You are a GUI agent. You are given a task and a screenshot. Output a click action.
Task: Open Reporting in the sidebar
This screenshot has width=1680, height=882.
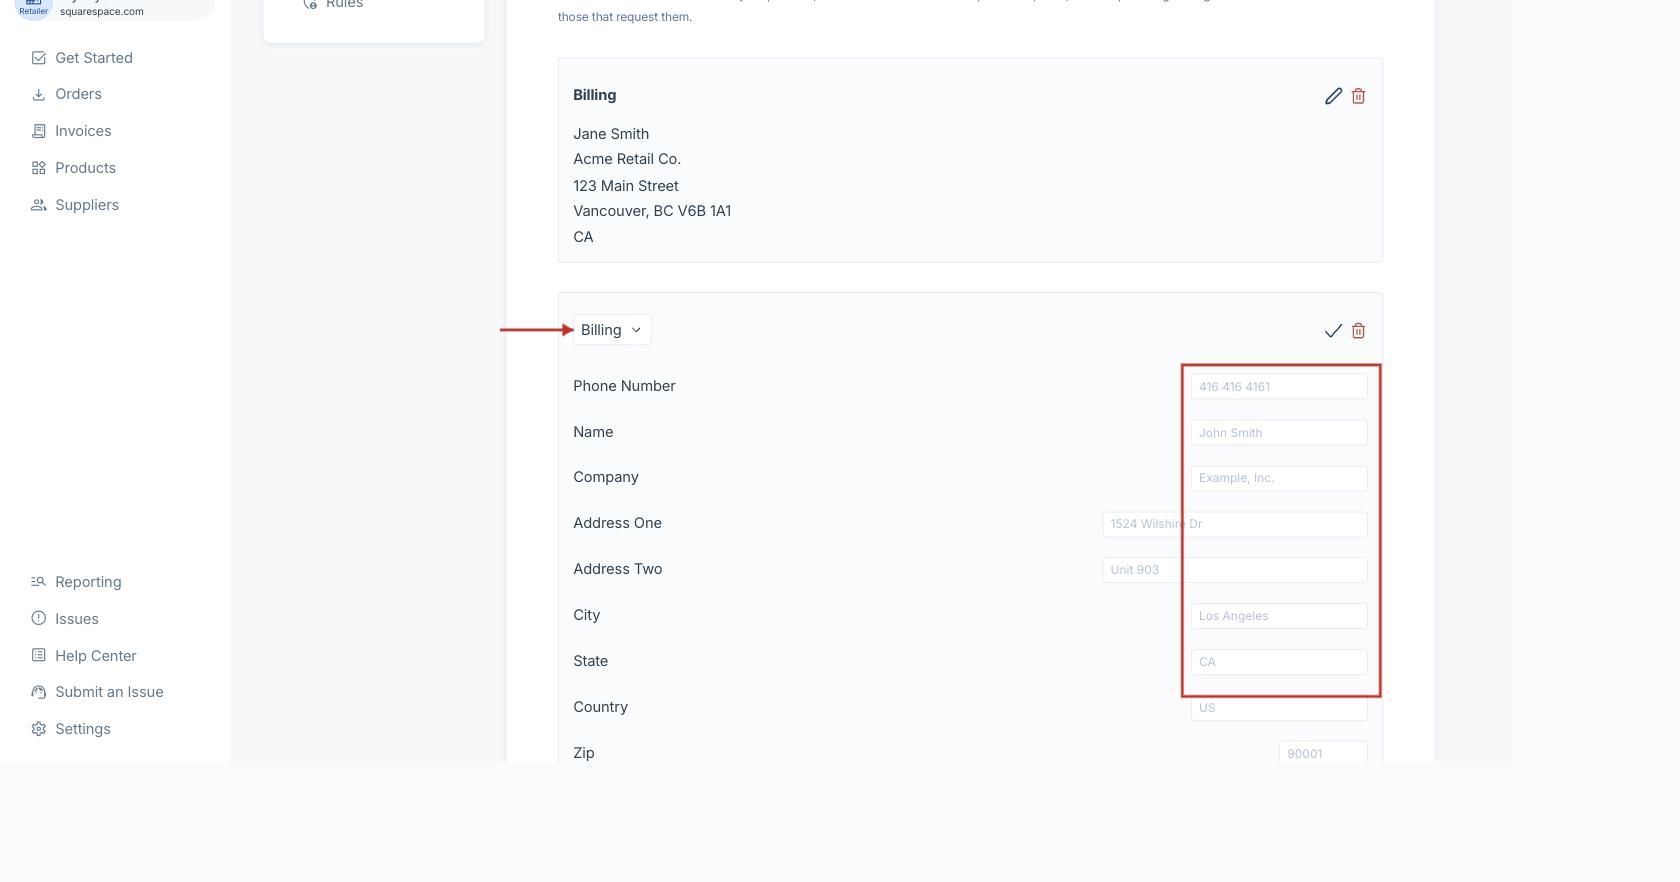[88, 582]
